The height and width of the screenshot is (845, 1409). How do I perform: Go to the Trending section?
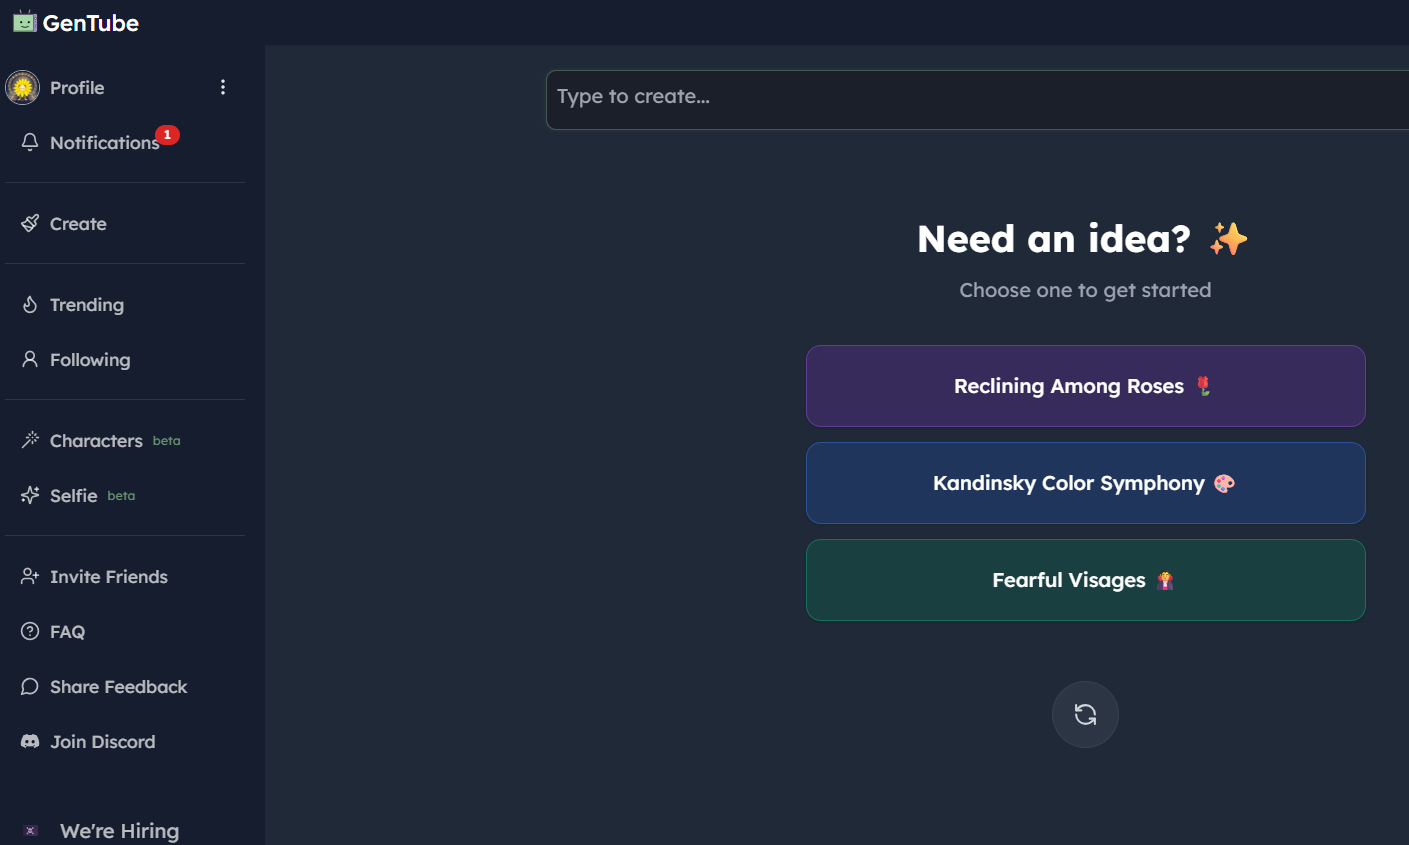[x=87, y=305]
